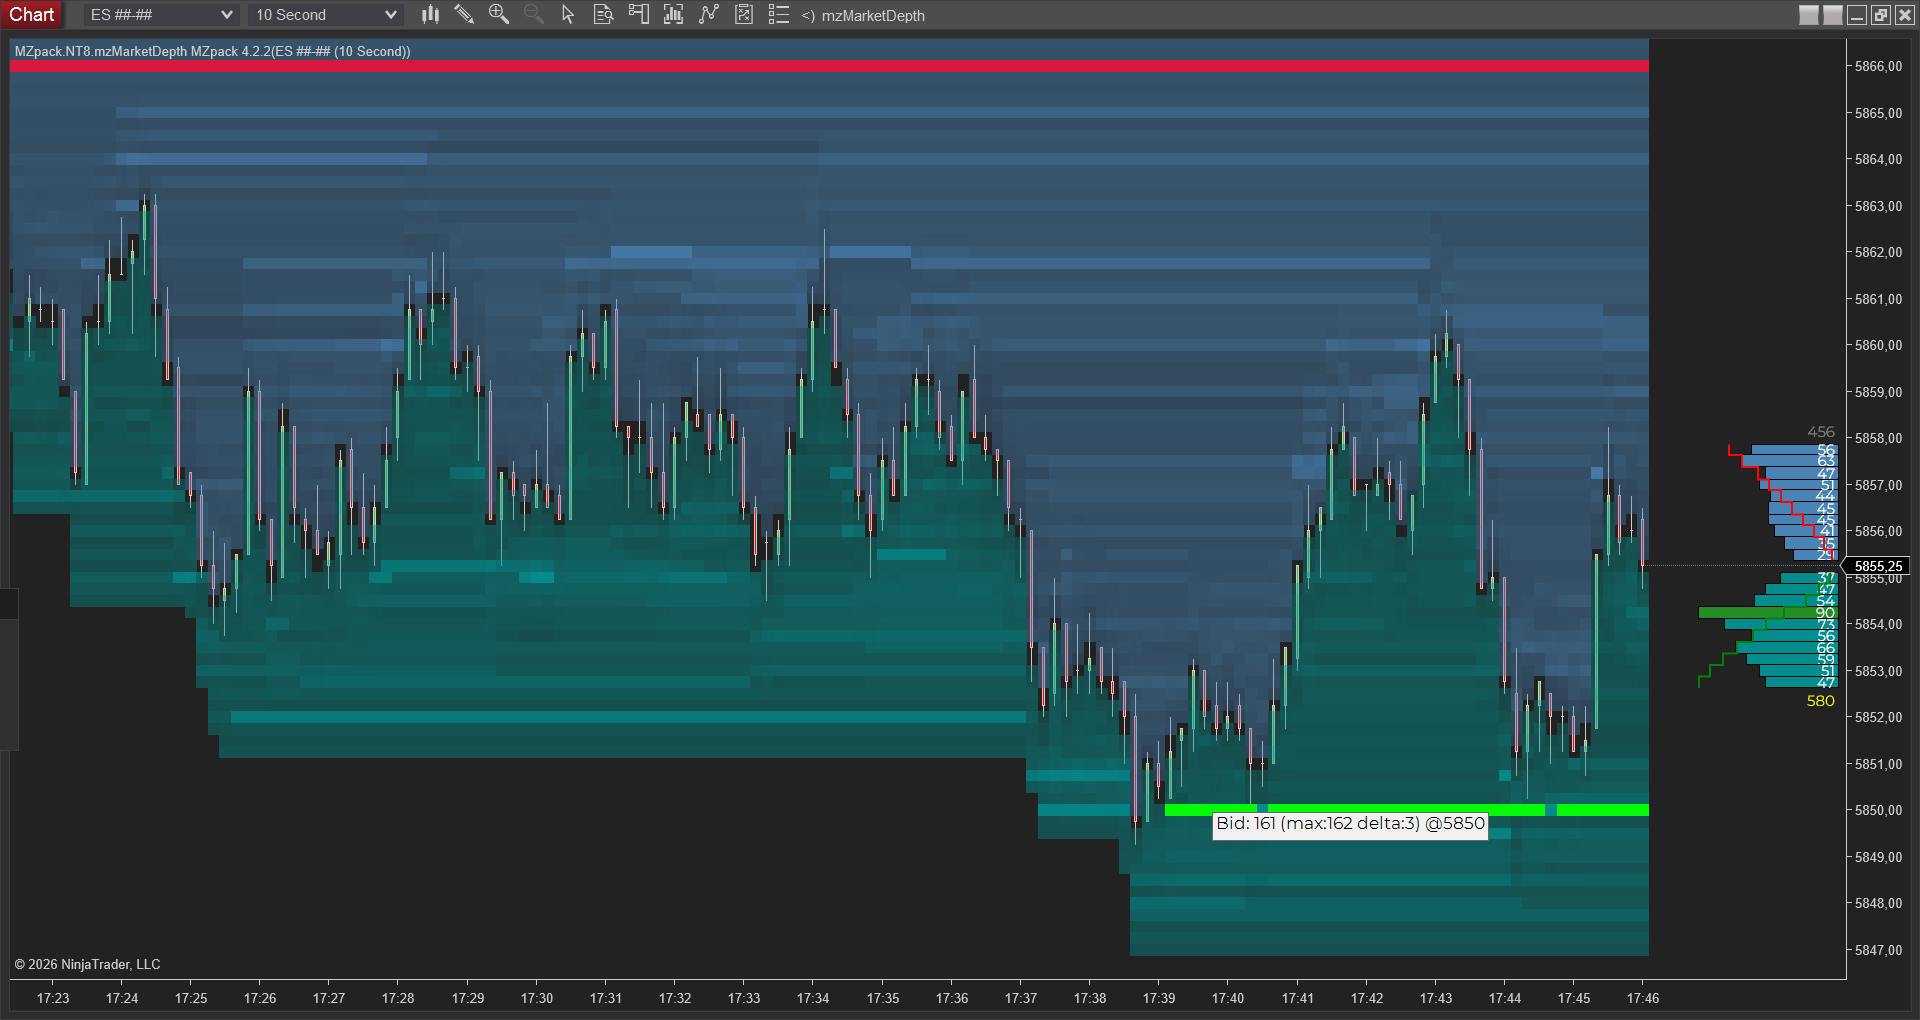Click the bid total value 580
The height and width of the screenshot is (1020, 1920).
click(1821, 701)
